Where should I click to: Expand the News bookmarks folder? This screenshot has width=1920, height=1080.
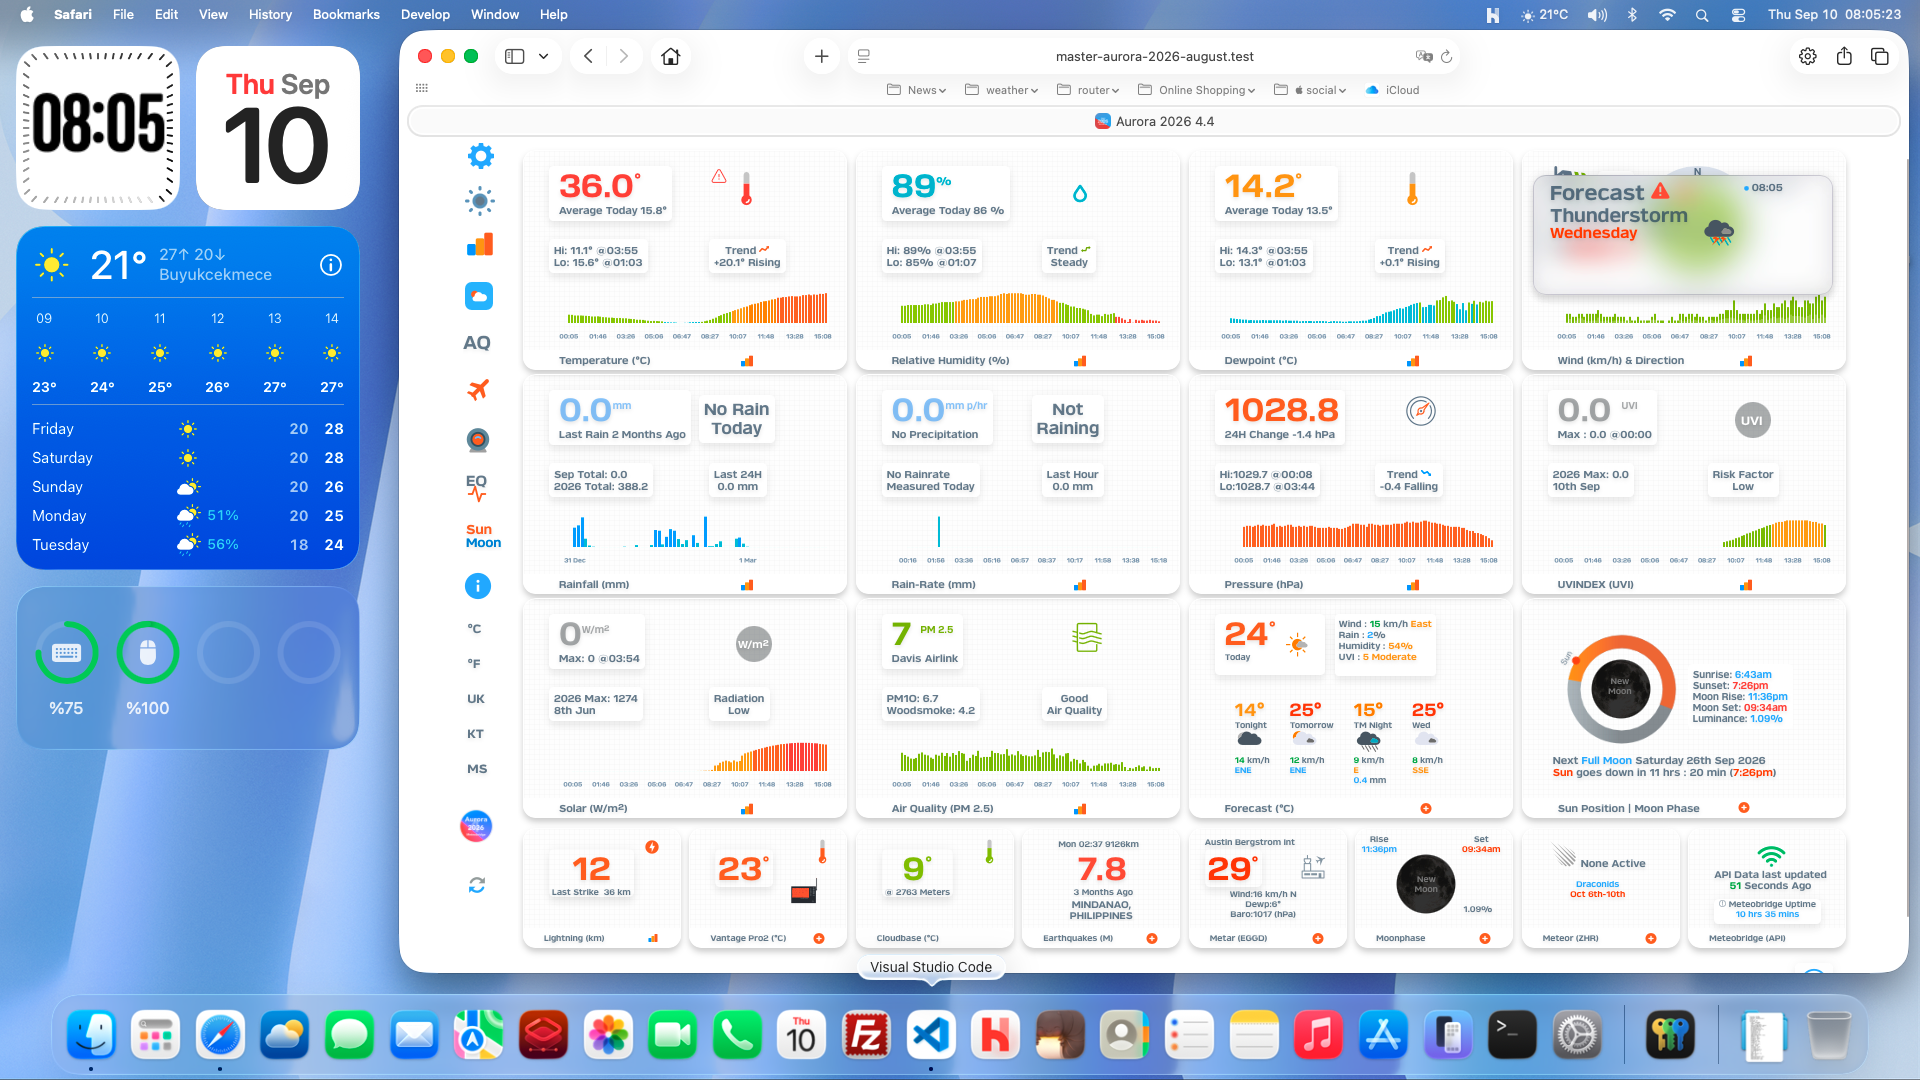click(x=916, y=90)
